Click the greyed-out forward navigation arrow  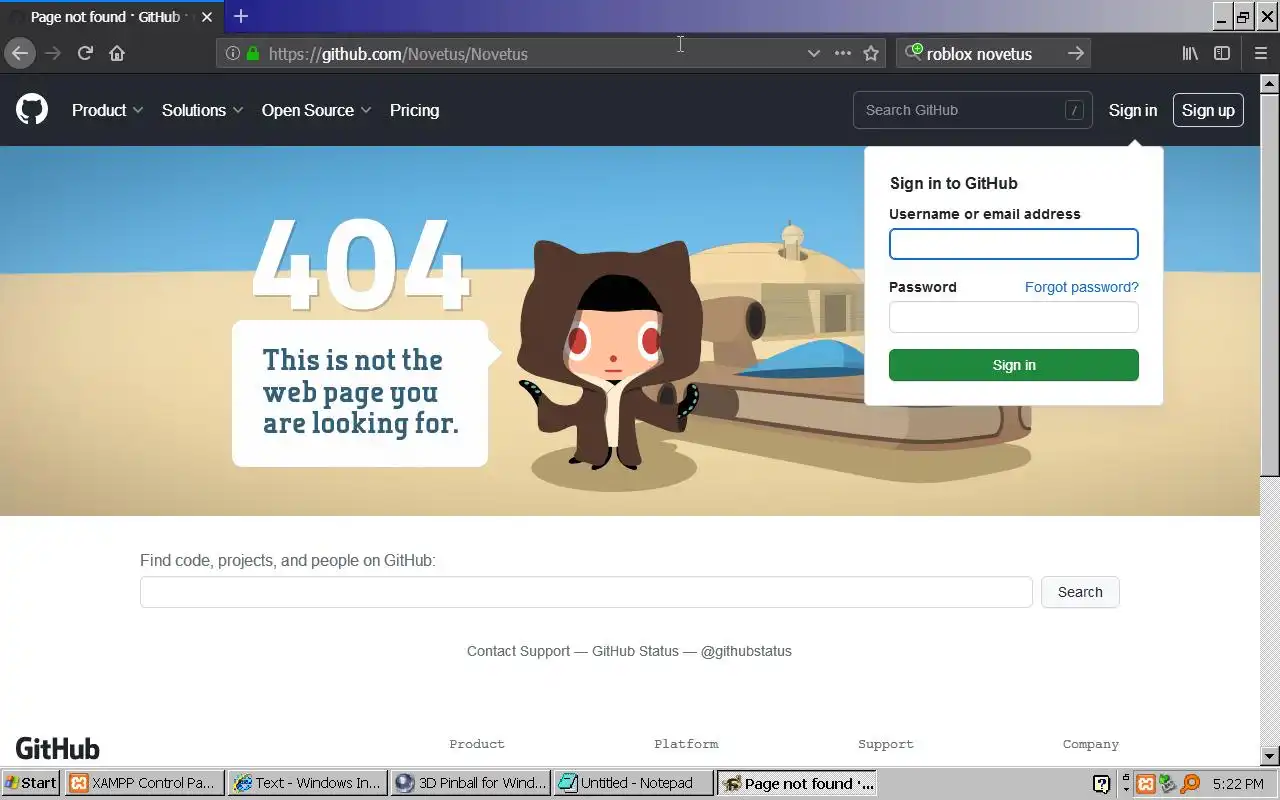click(53, 53)
